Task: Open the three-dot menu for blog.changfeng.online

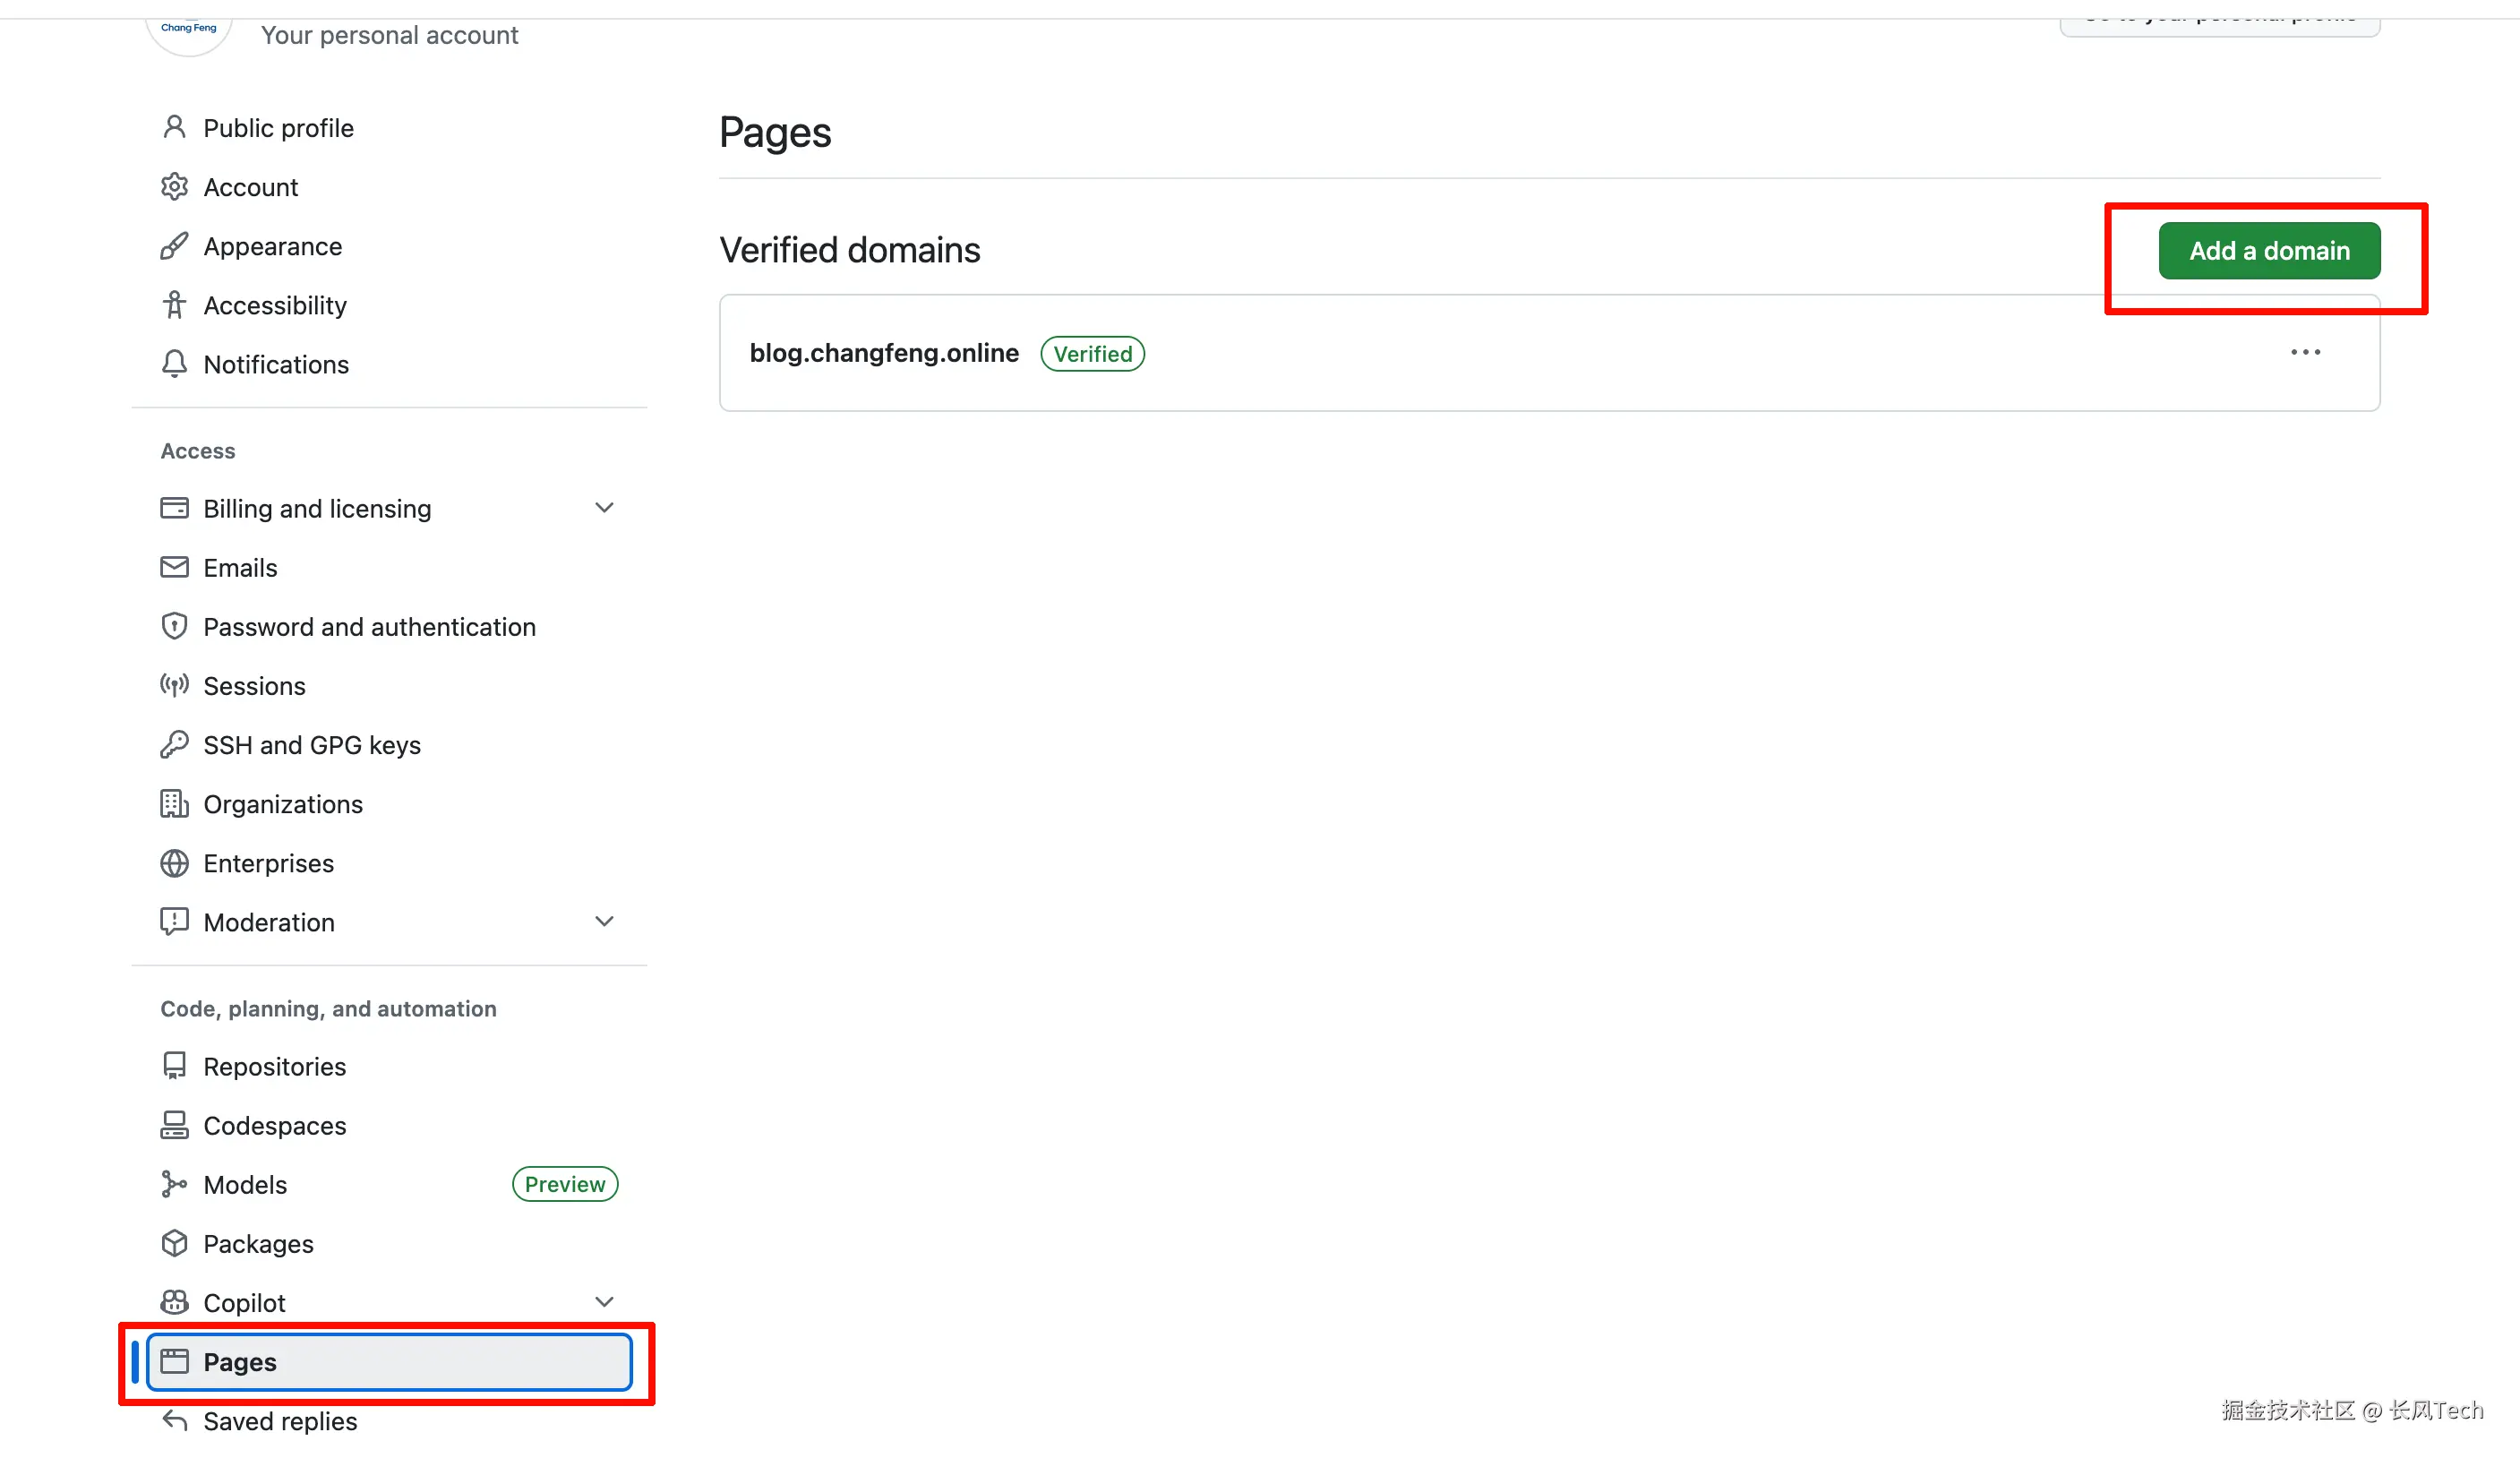Action: 2305,352
